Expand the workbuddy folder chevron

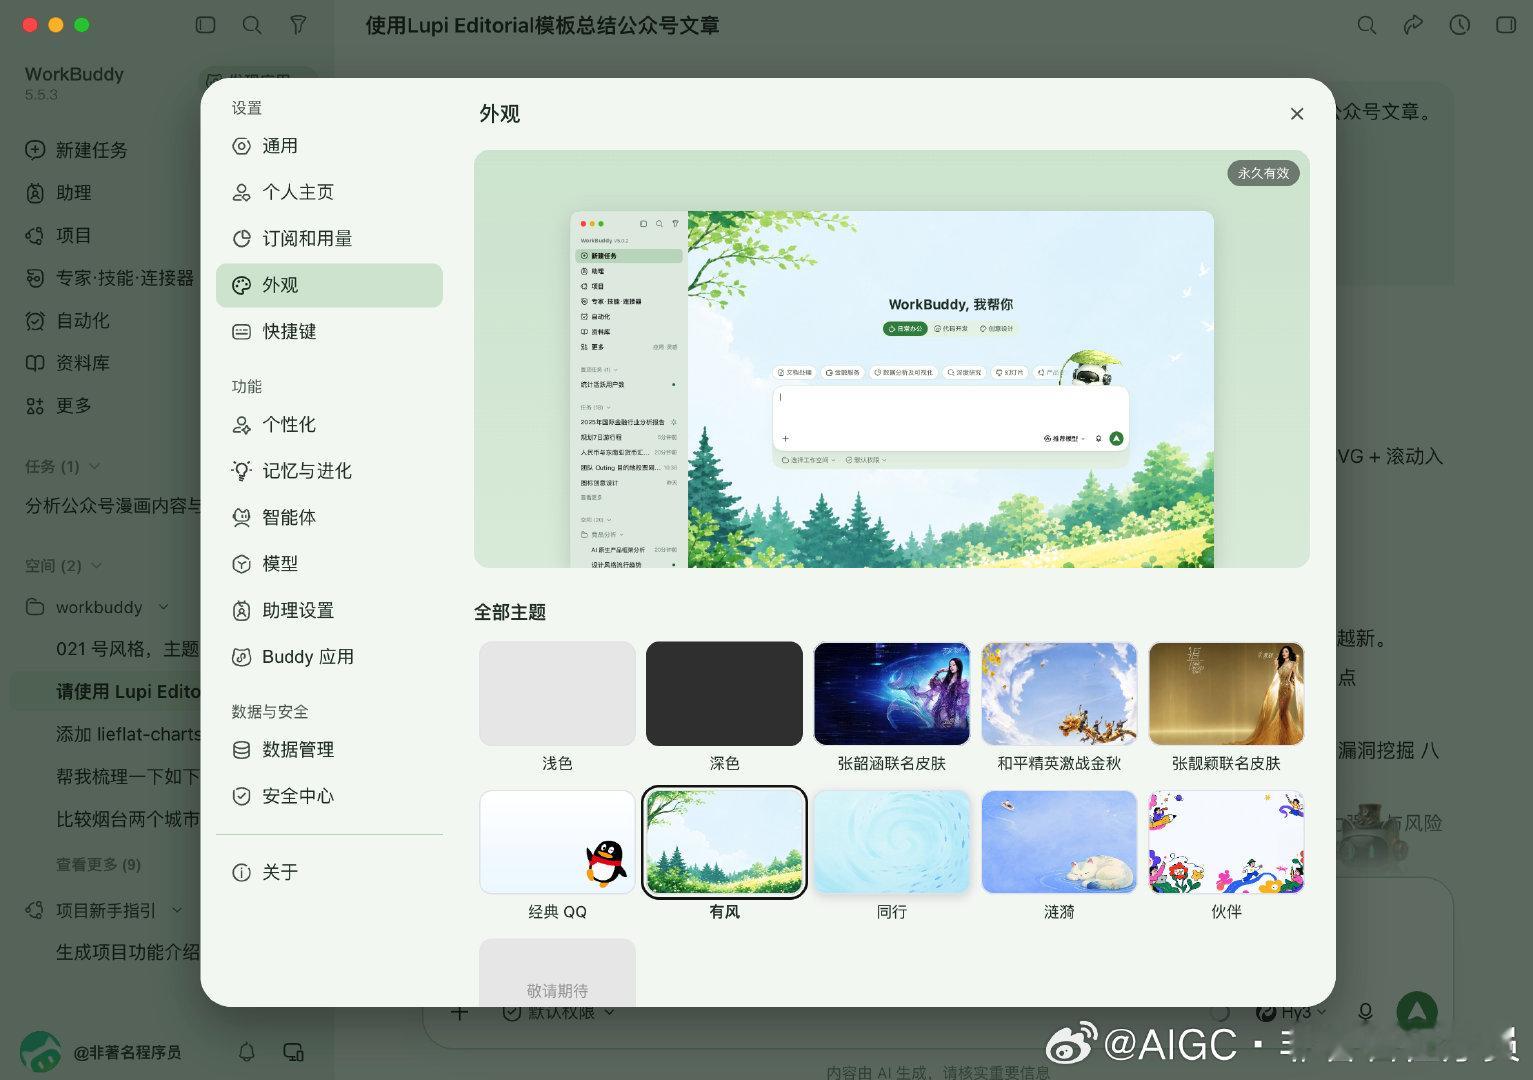(163, 607)
